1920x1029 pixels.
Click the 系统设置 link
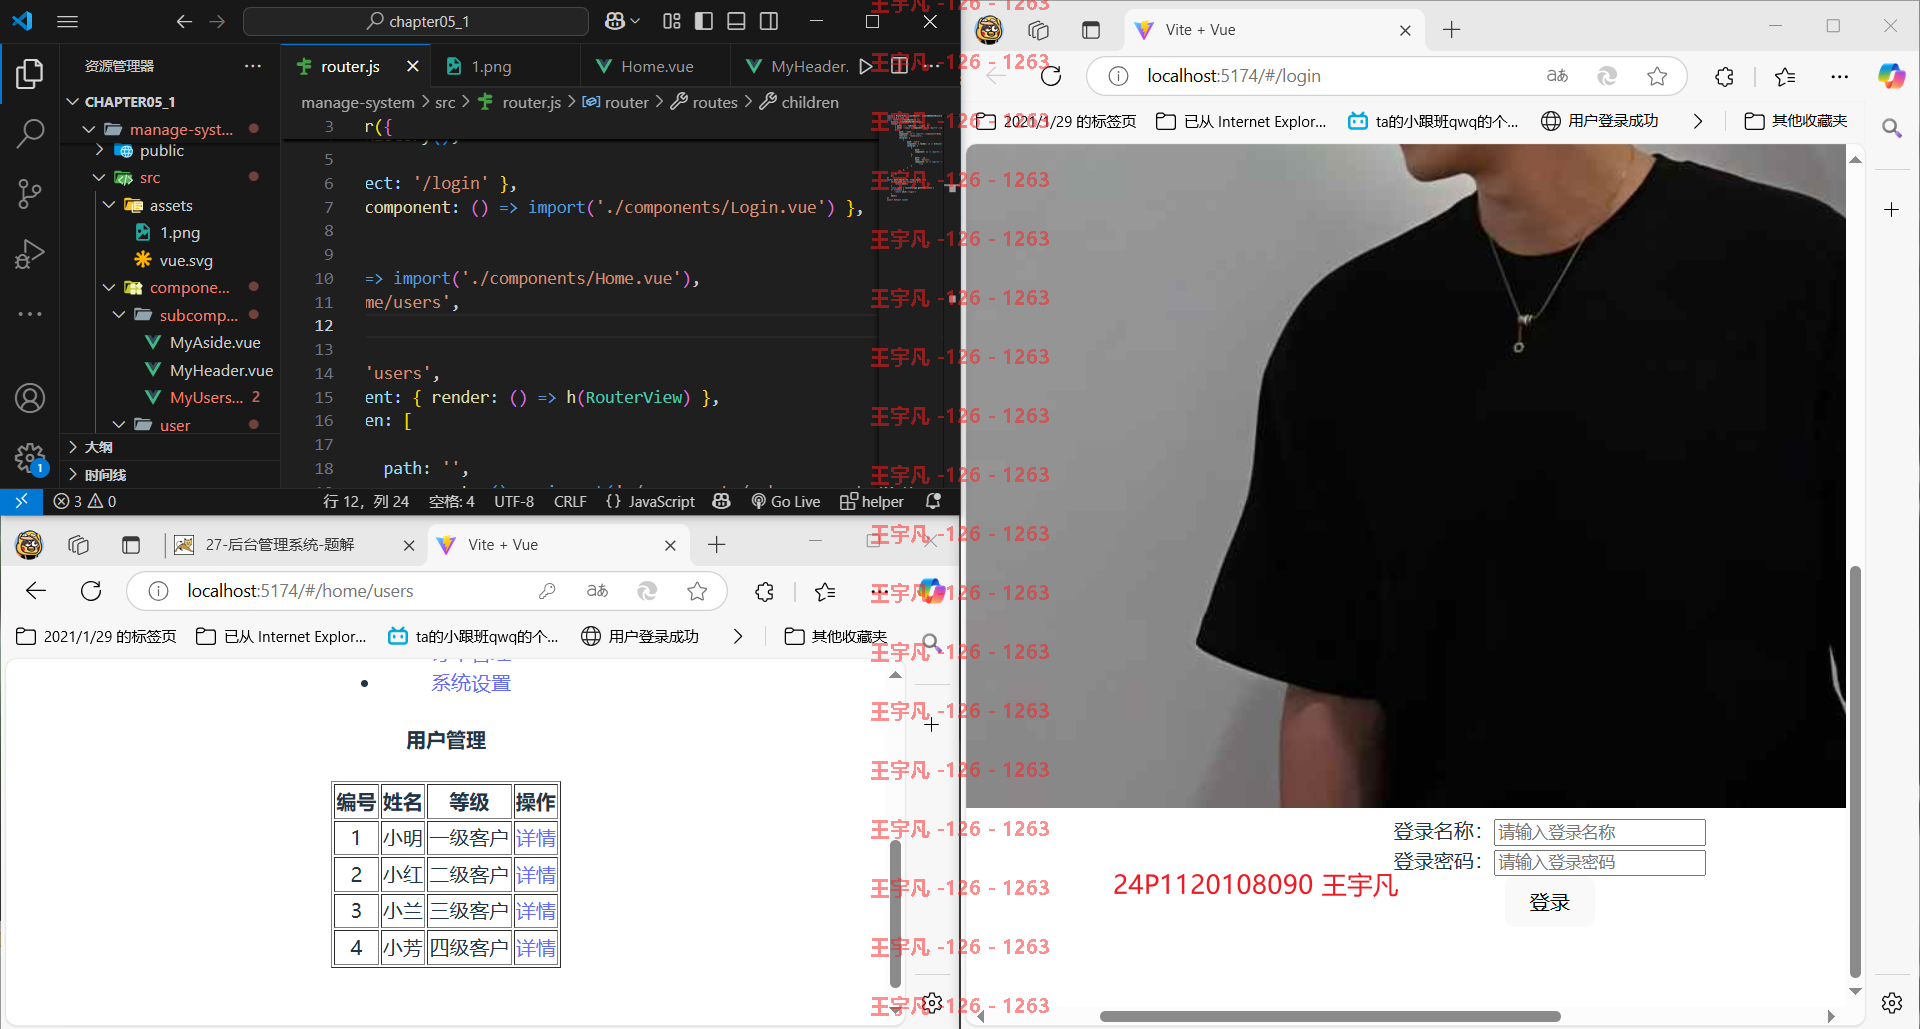pos(471,683)
